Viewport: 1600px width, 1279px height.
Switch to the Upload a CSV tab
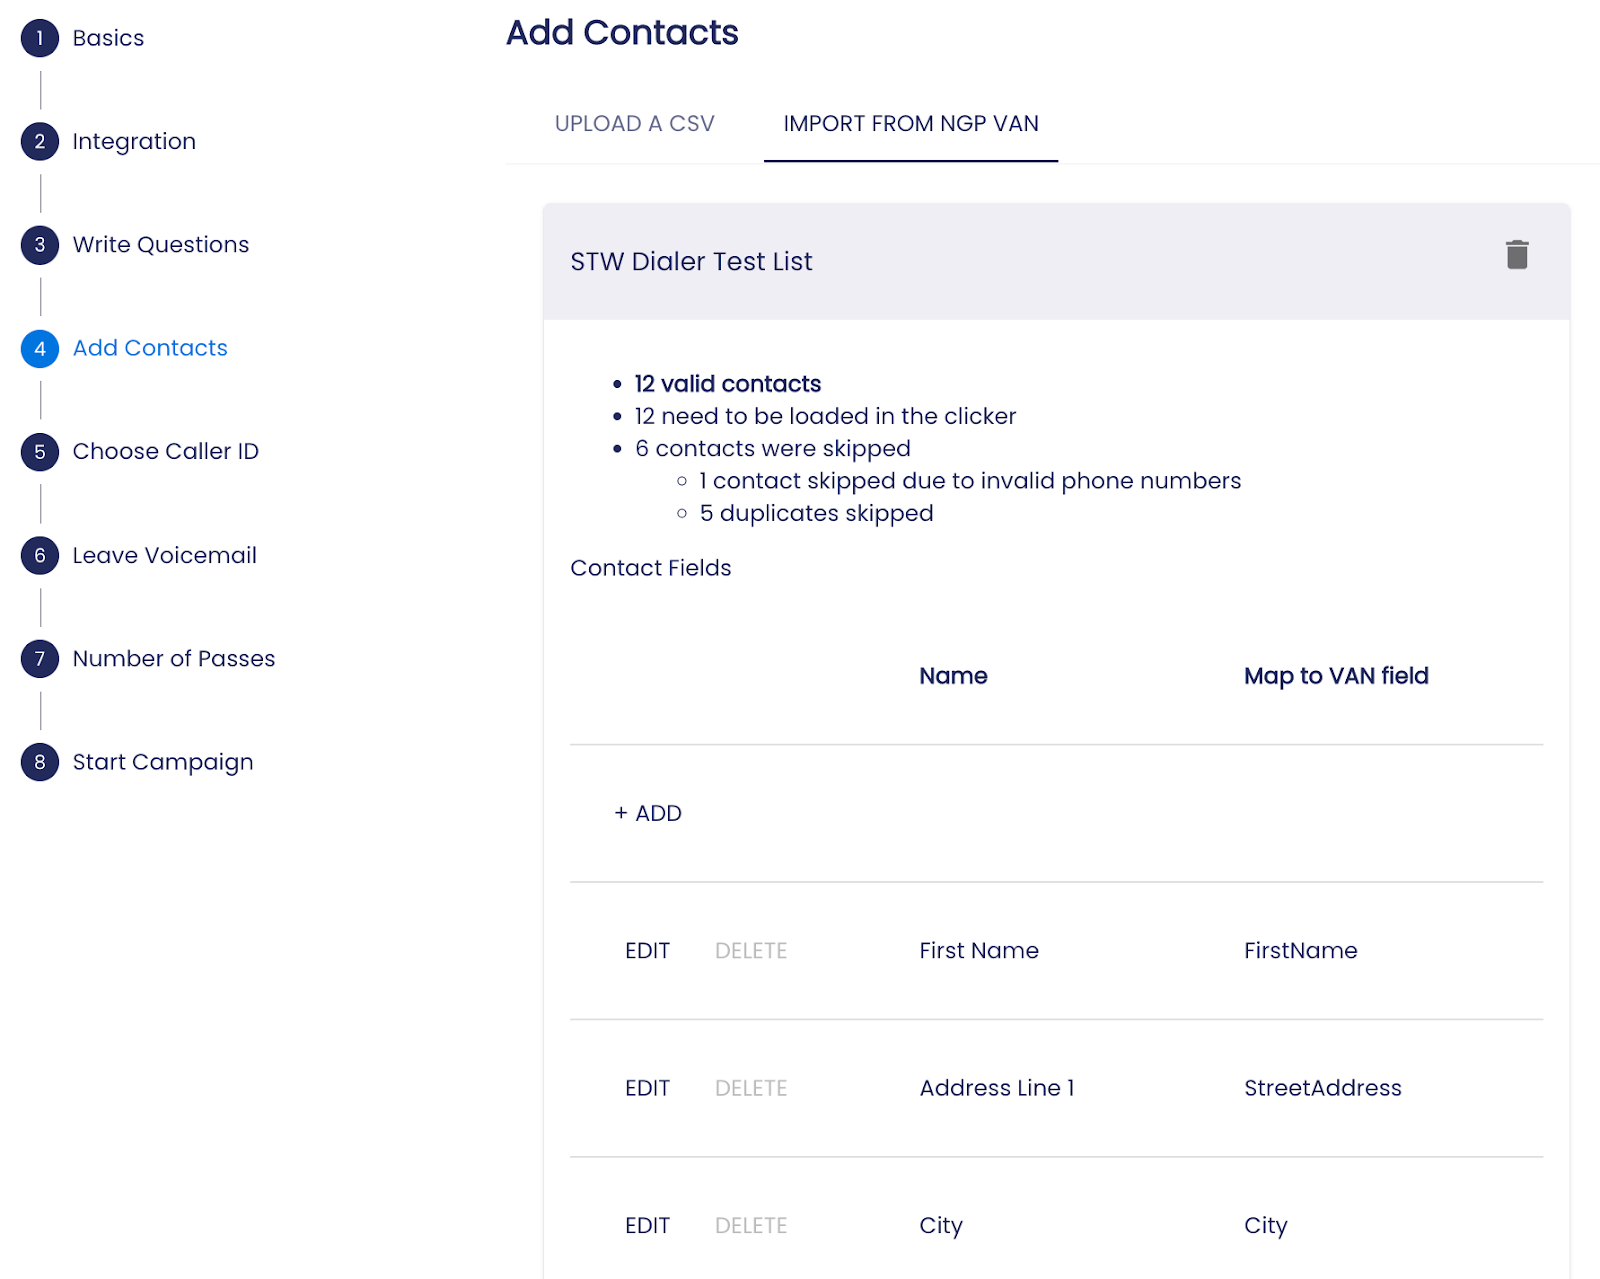point(635,124)
